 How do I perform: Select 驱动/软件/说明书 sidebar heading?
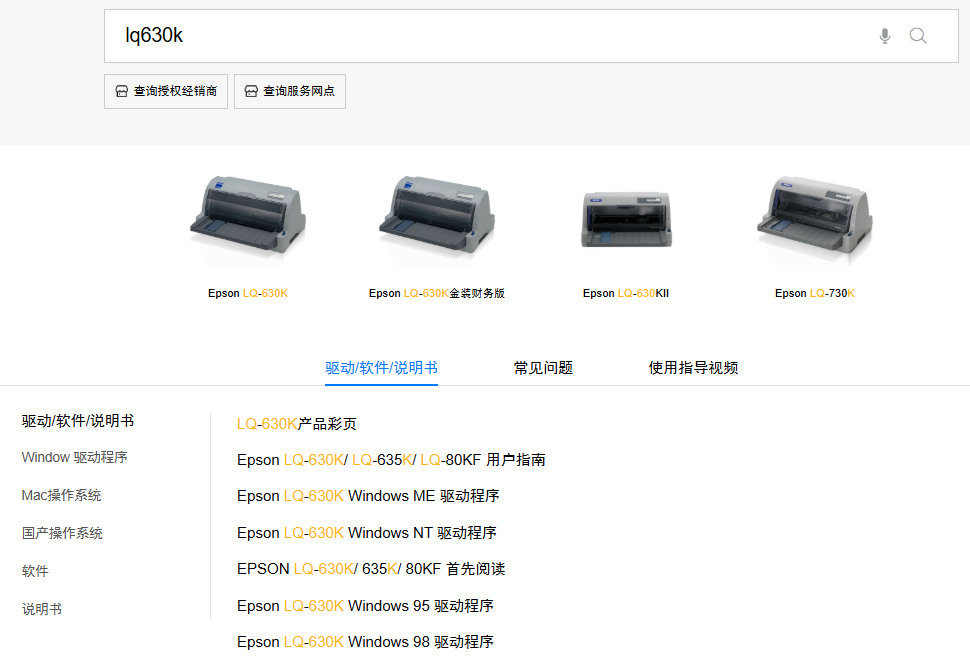click(78, 421)
